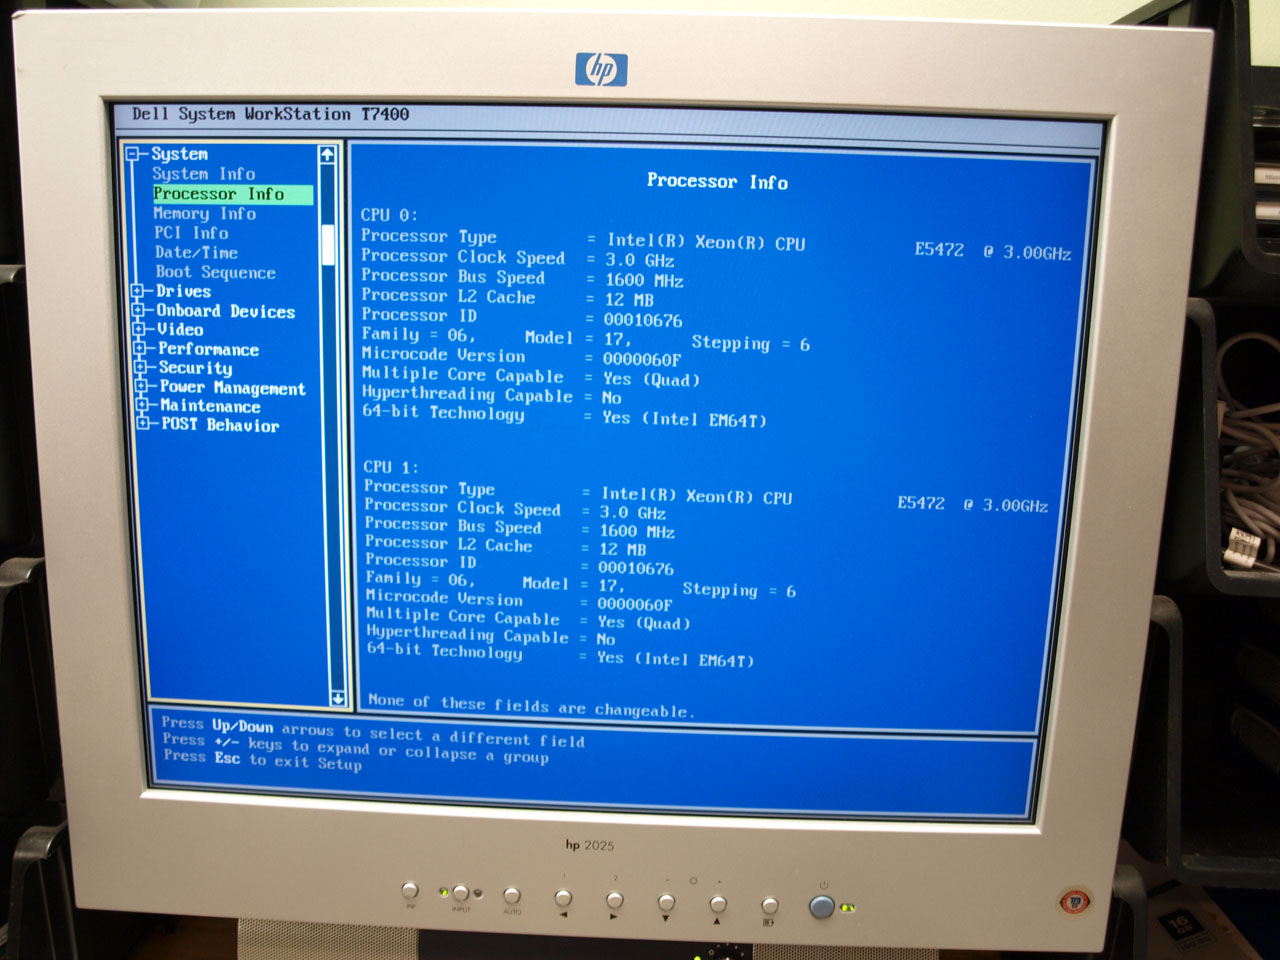The width and height of the screenshot is (1280, 960).
Task: Click CPU 1's Hyperthreading Capable "No" value
Action: (606, 639)
